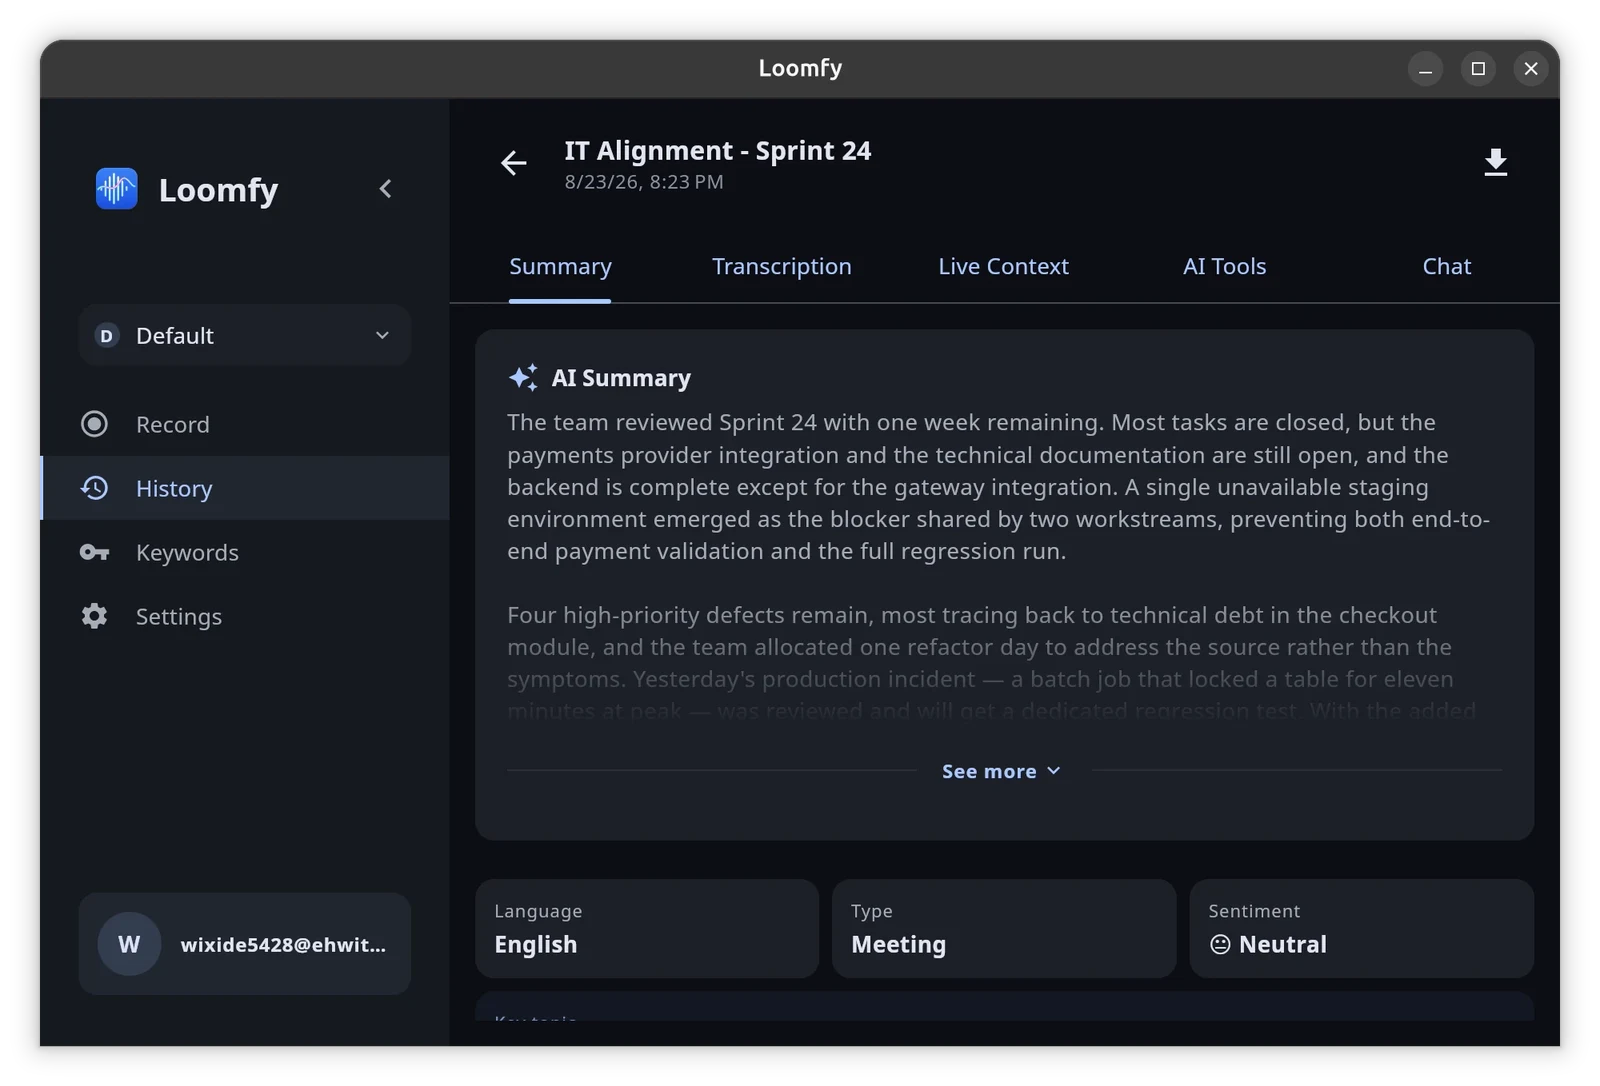The width and height of the screenshot is (1600, 1086).
Task: Maximize the Loomfy window
Action: tap(1478, 68)
